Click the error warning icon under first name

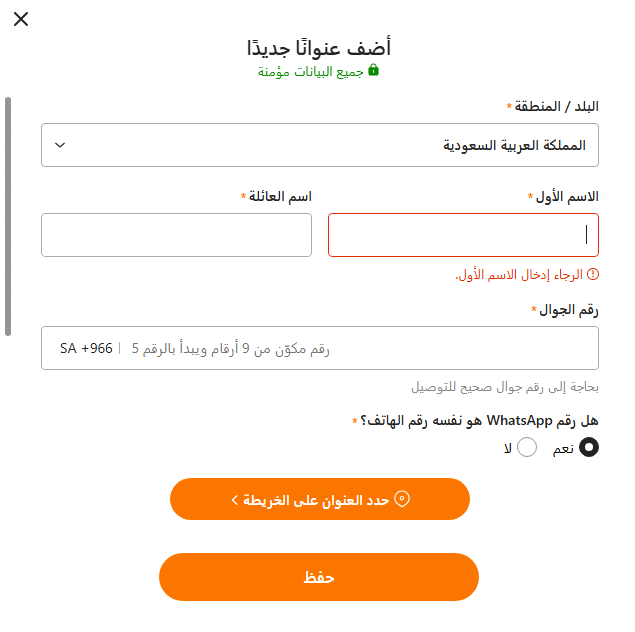(x=592, y=274)
